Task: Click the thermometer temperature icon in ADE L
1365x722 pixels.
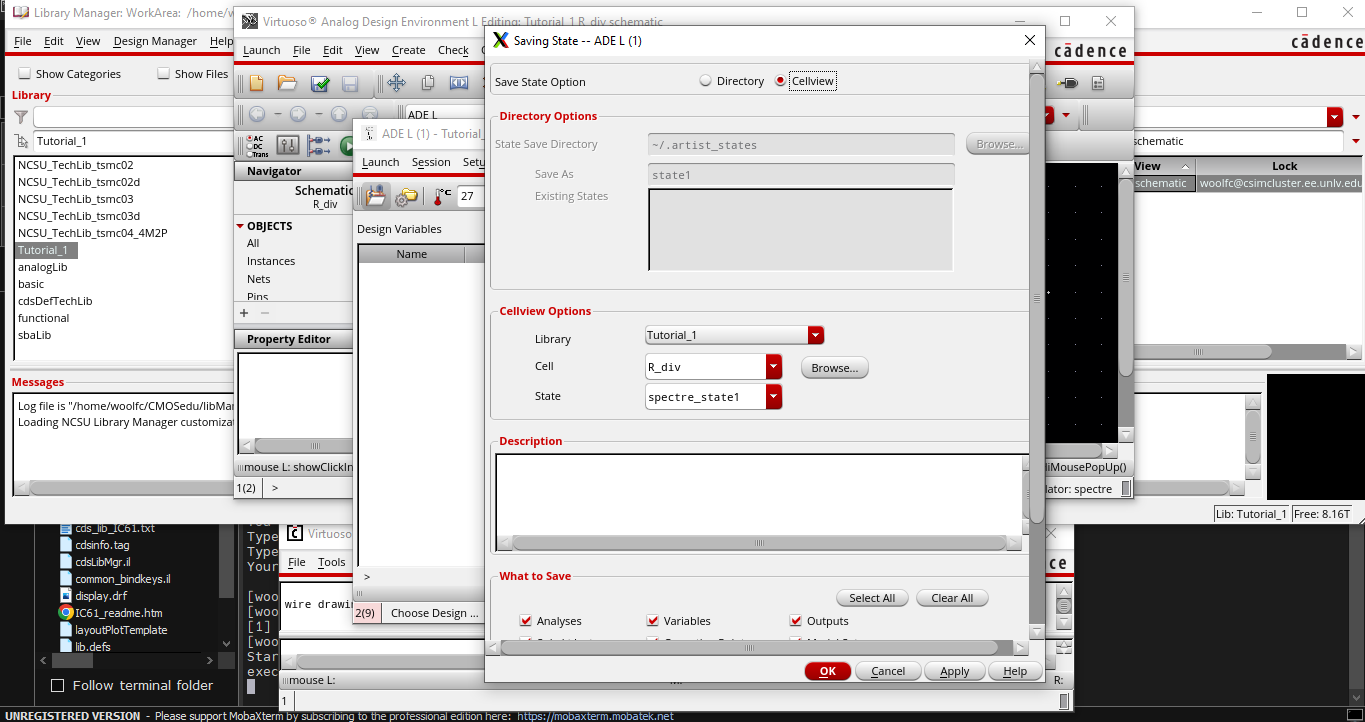Action: pos(443,196)
